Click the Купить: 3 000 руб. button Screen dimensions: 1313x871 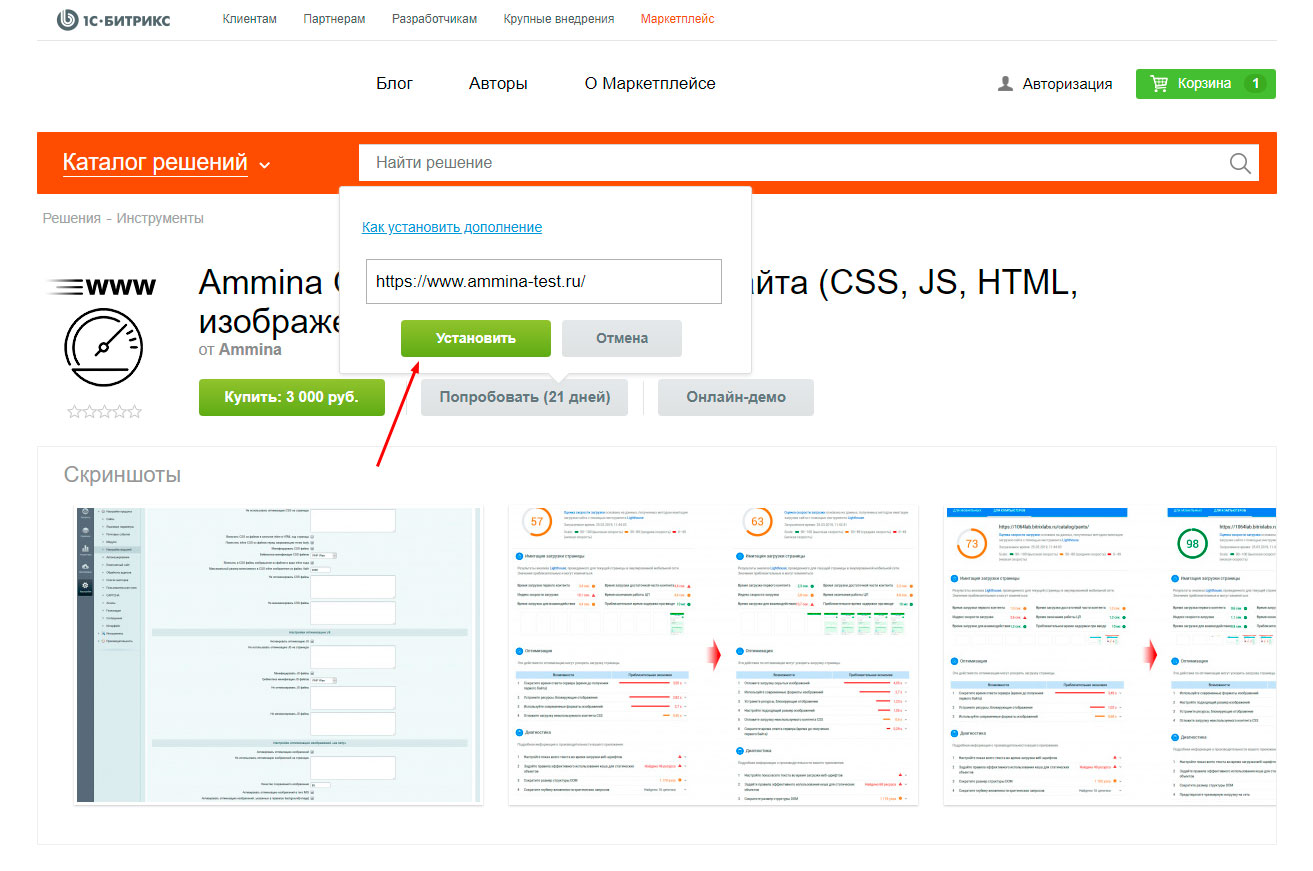[x=292, y=397]
